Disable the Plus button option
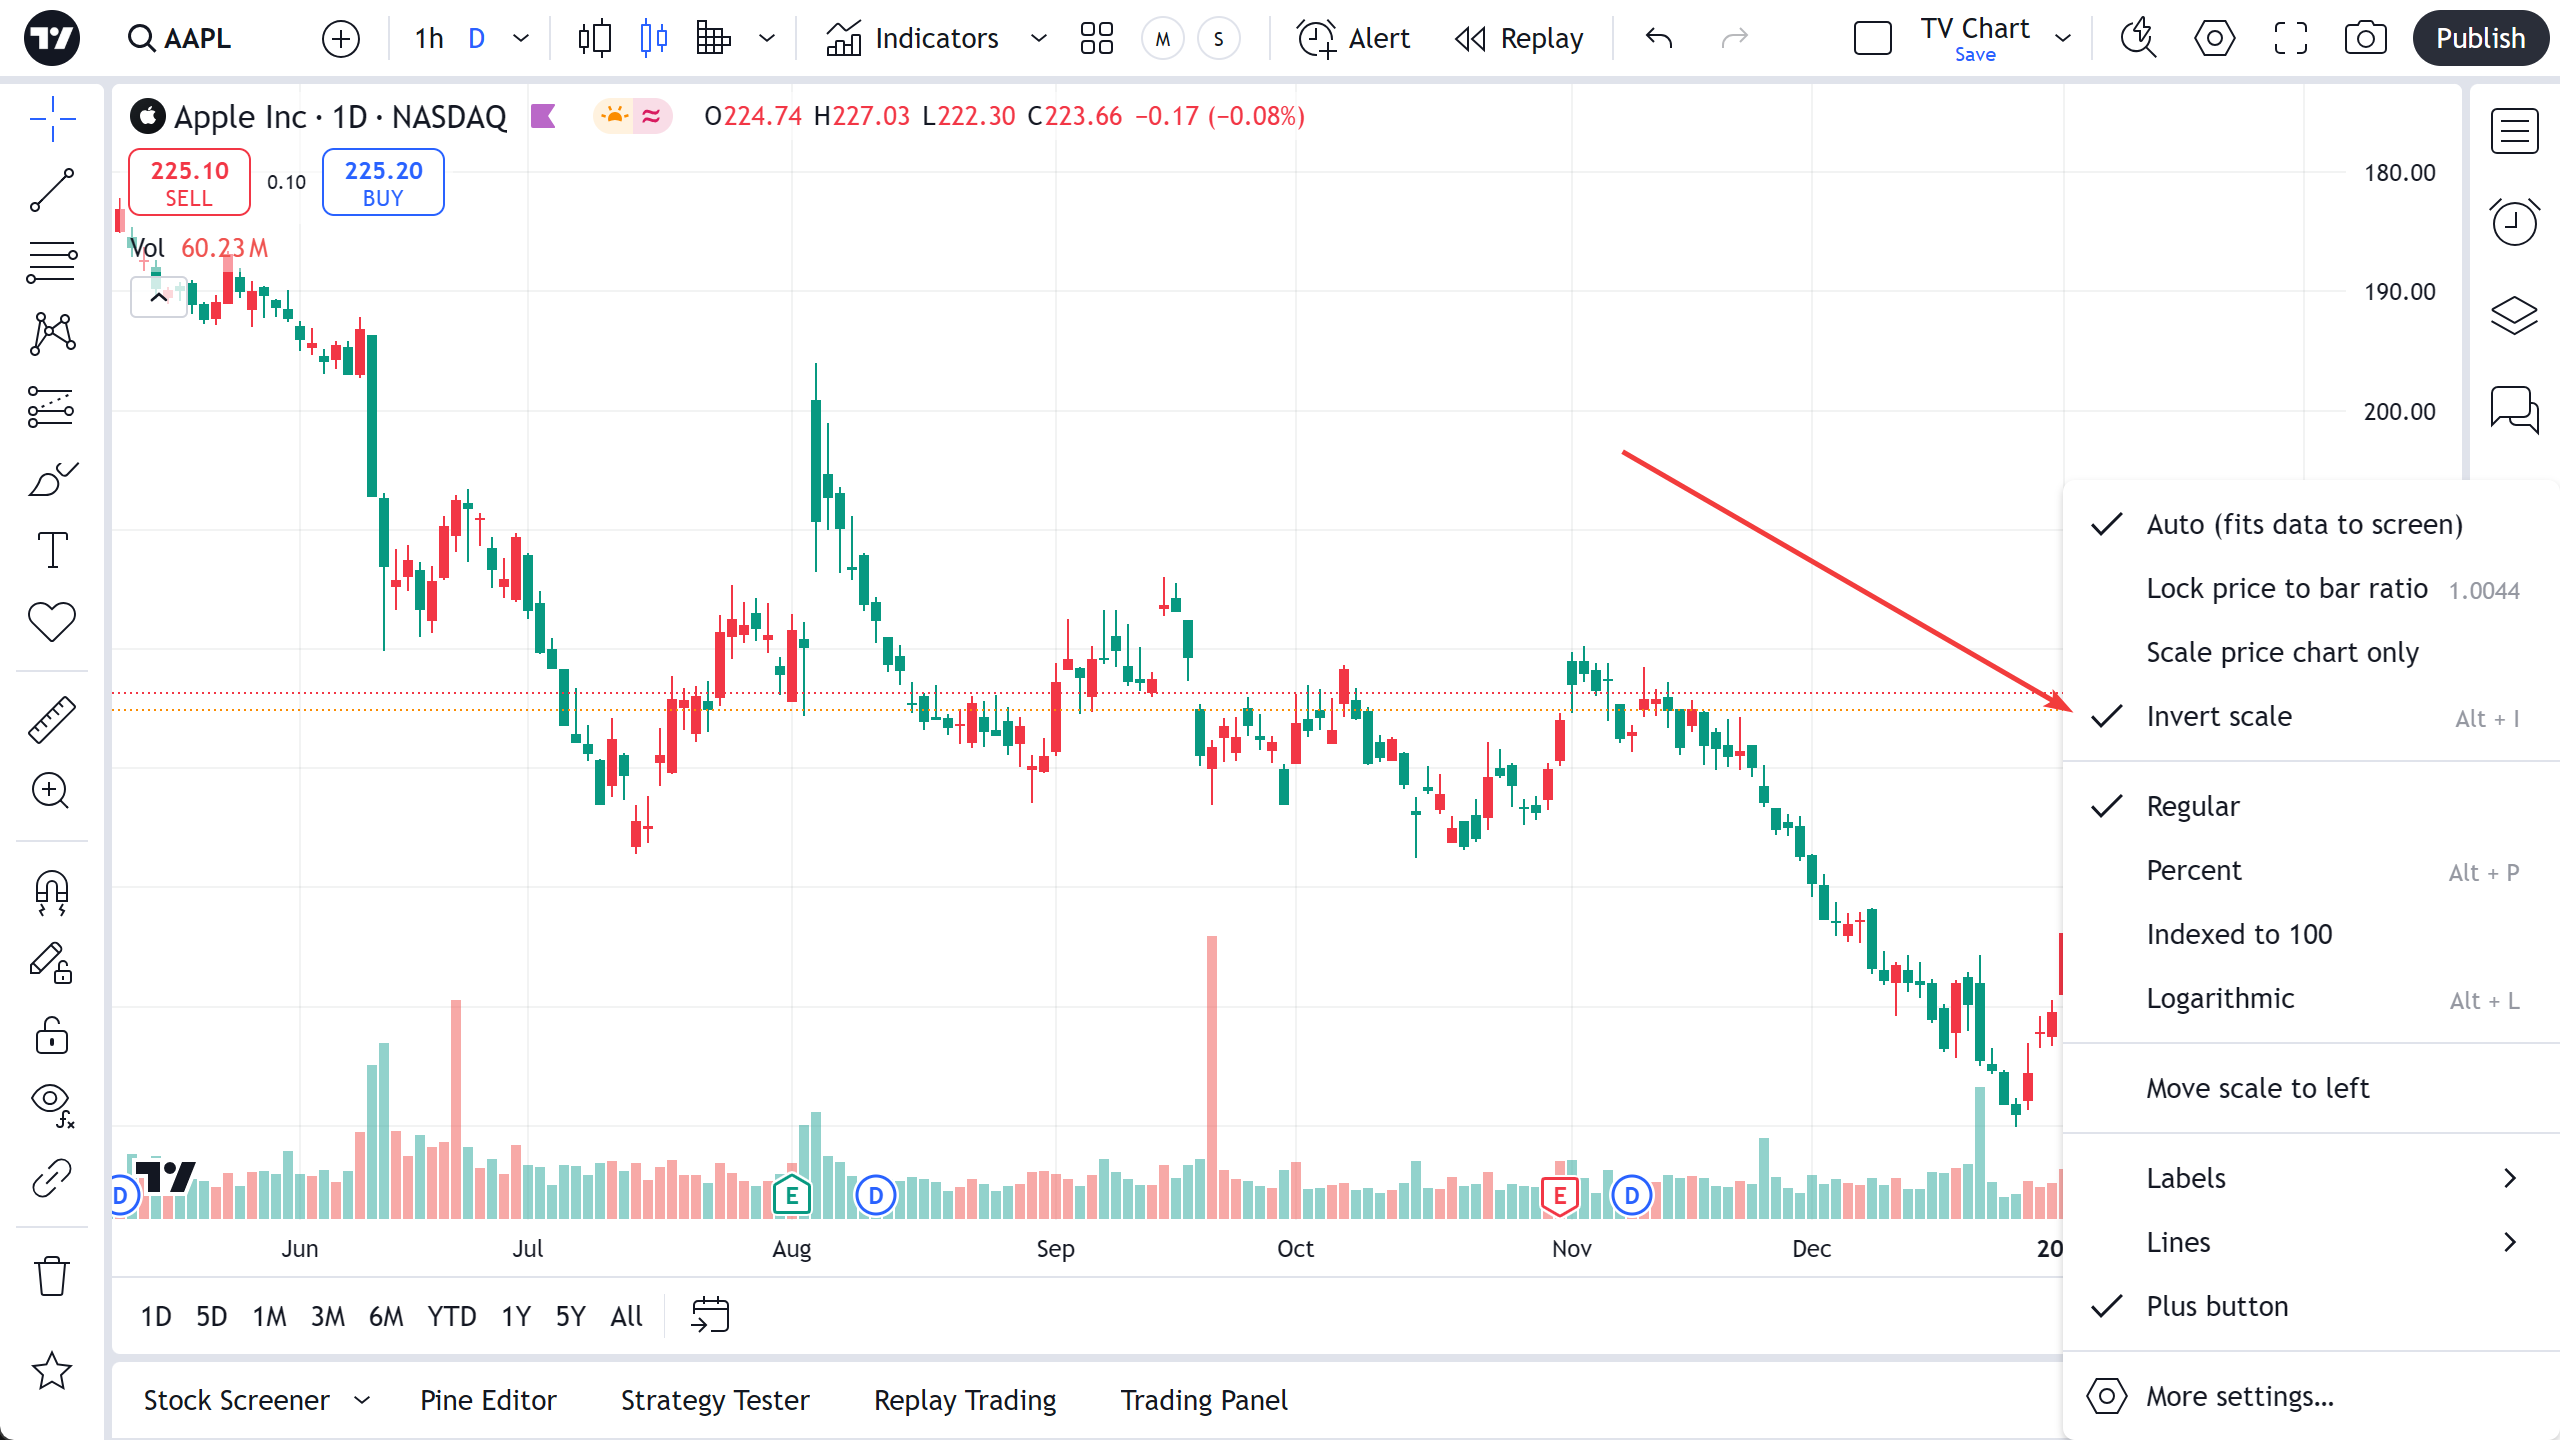 point(2216,1307)
